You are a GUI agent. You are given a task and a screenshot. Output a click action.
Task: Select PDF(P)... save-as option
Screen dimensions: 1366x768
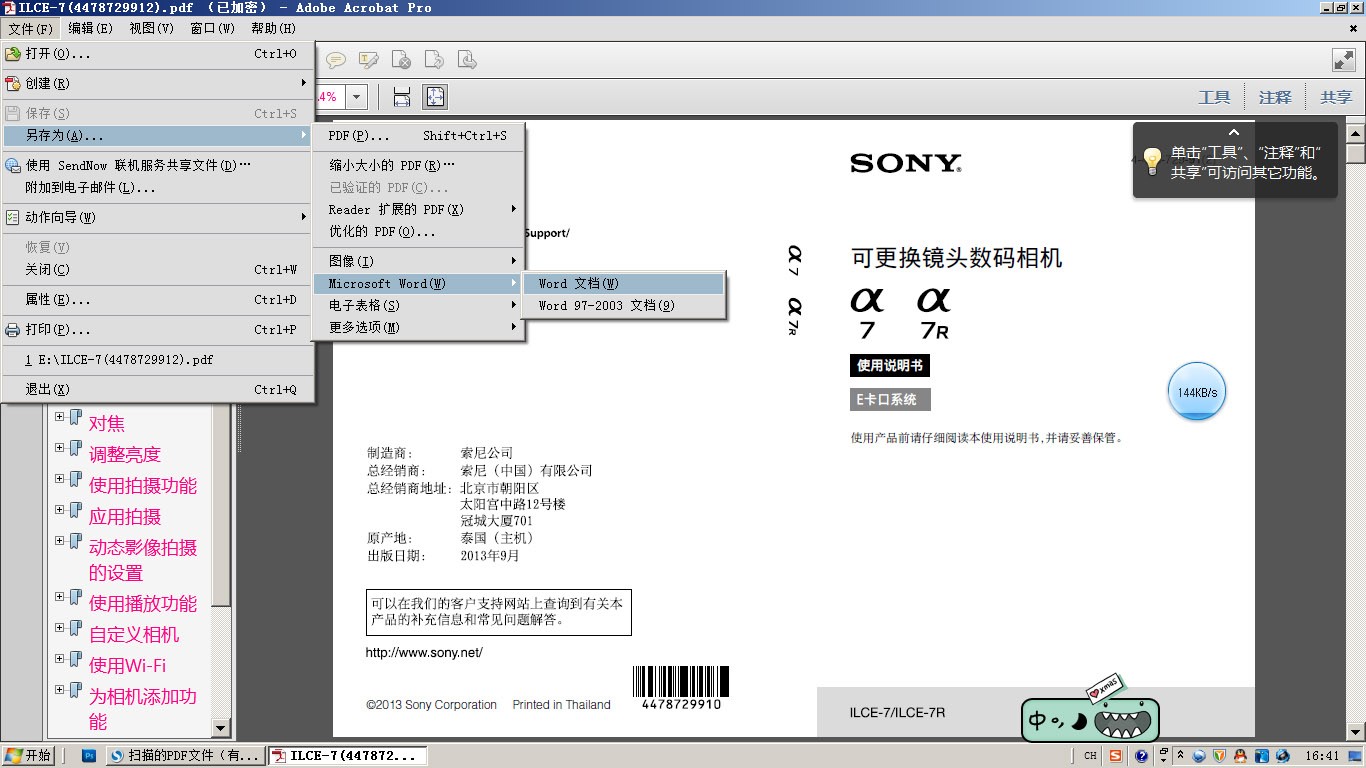click(x=419, y=136)
